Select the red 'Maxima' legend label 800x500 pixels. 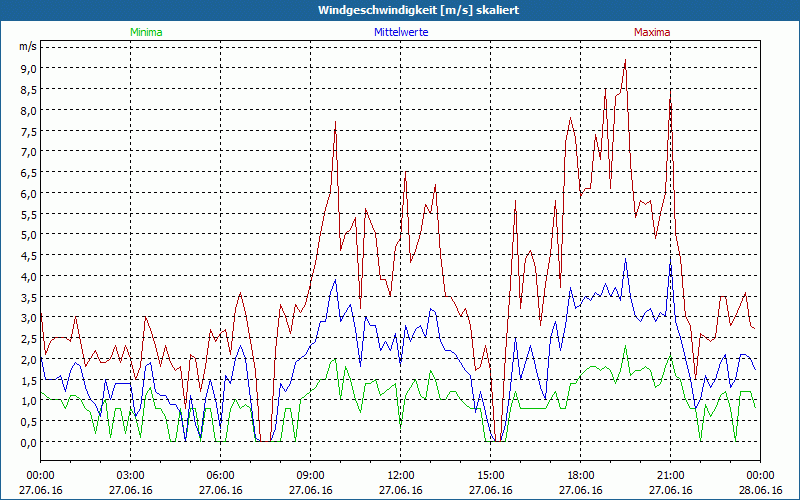click(652, 32)
